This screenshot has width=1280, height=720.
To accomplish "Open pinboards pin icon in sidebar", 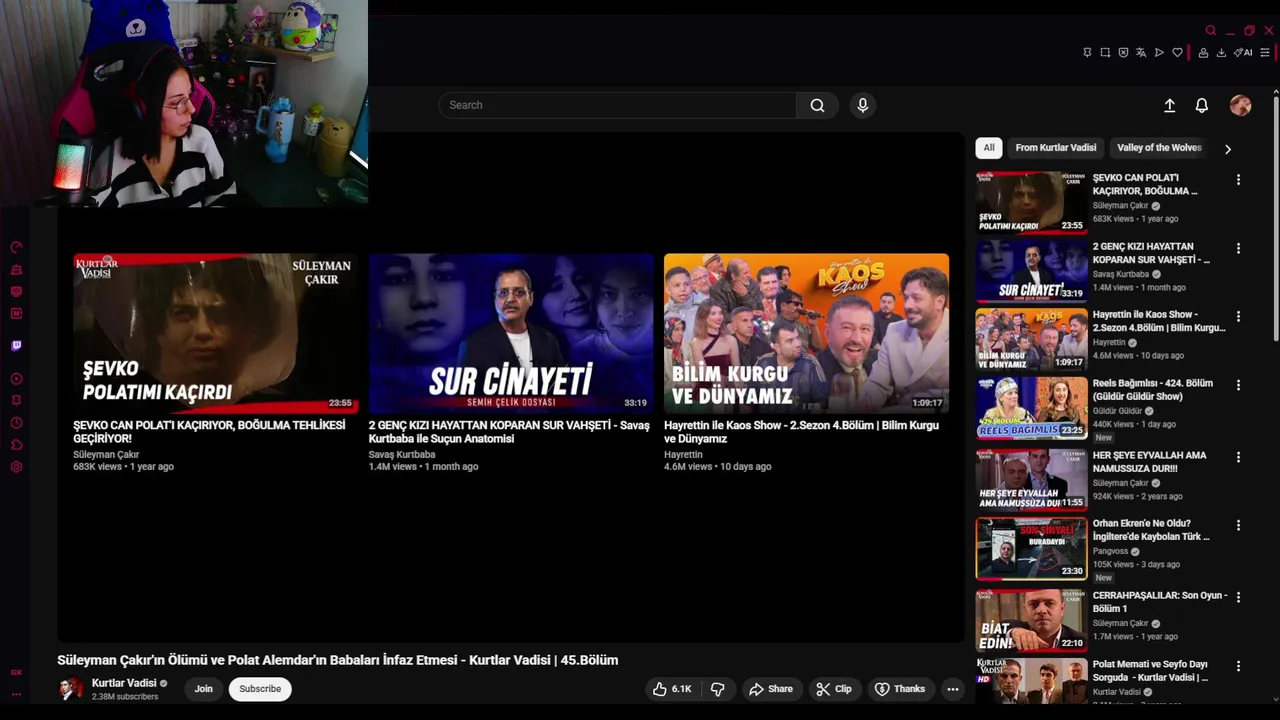I will [x=16, y=400].
